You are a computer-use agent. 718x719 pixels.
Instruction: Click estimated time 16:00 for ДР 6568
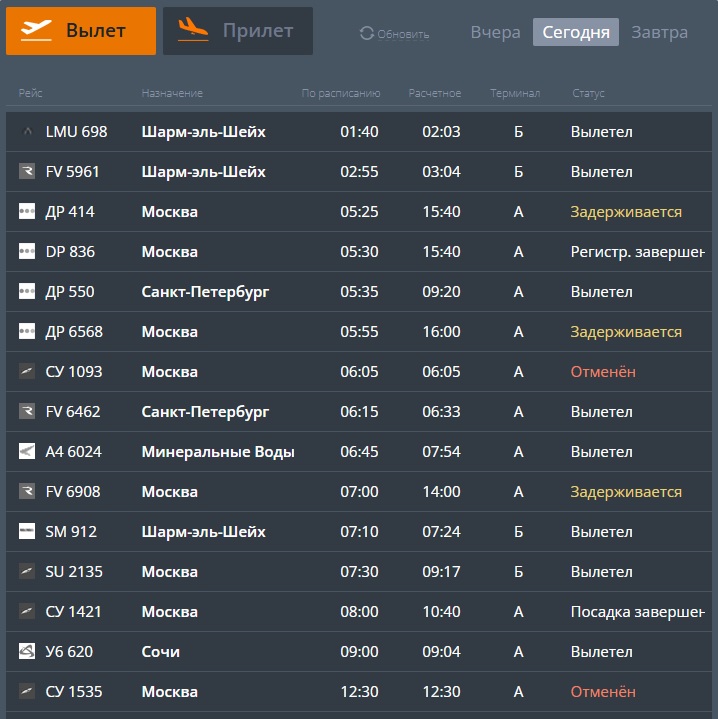(x=441, y=332)
